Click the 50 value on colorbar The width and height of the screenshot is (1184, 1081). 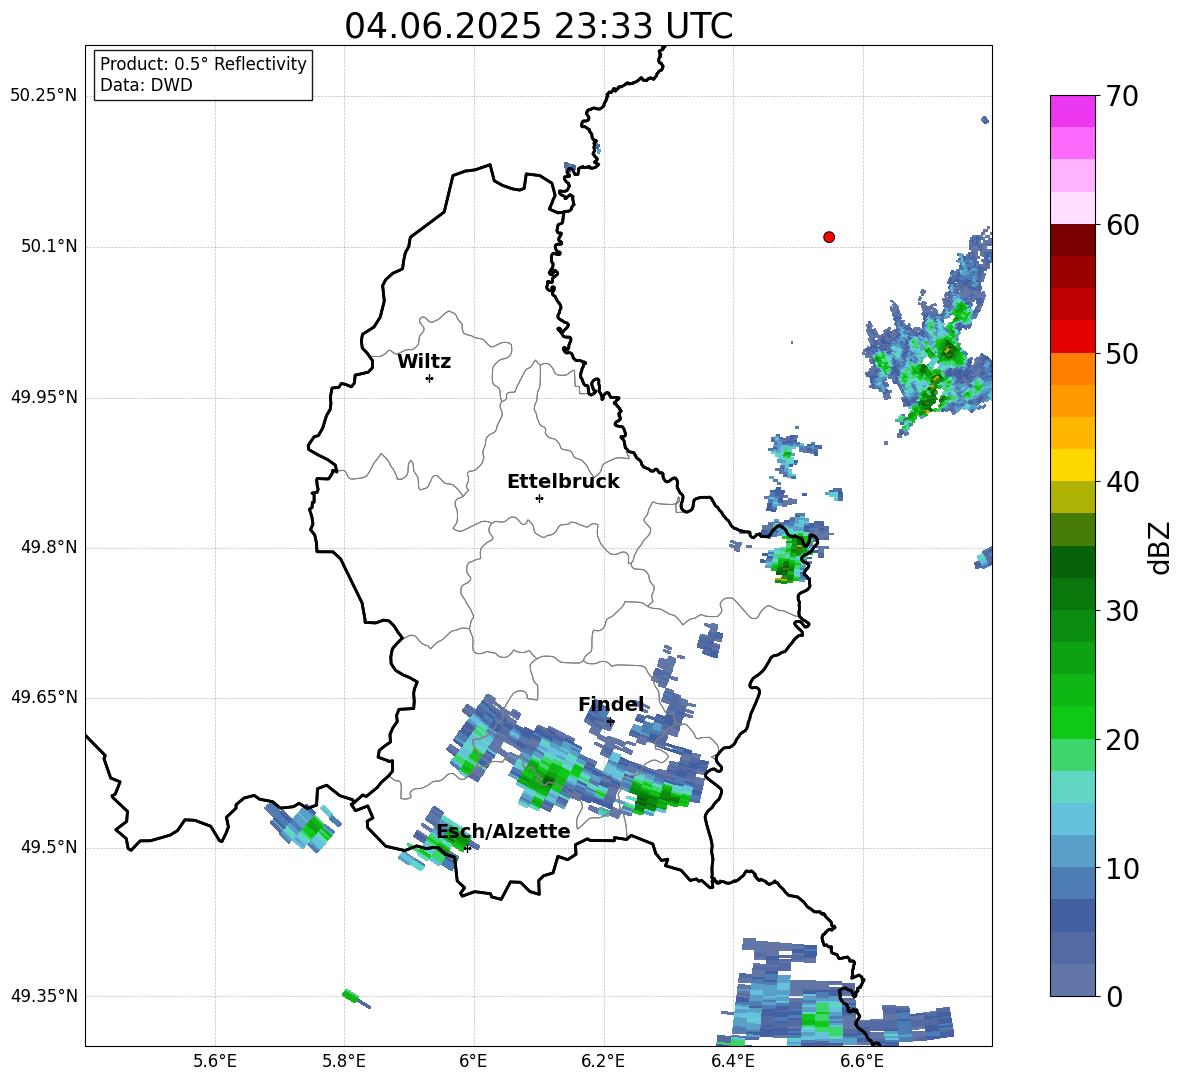[x=1122, y=353]
